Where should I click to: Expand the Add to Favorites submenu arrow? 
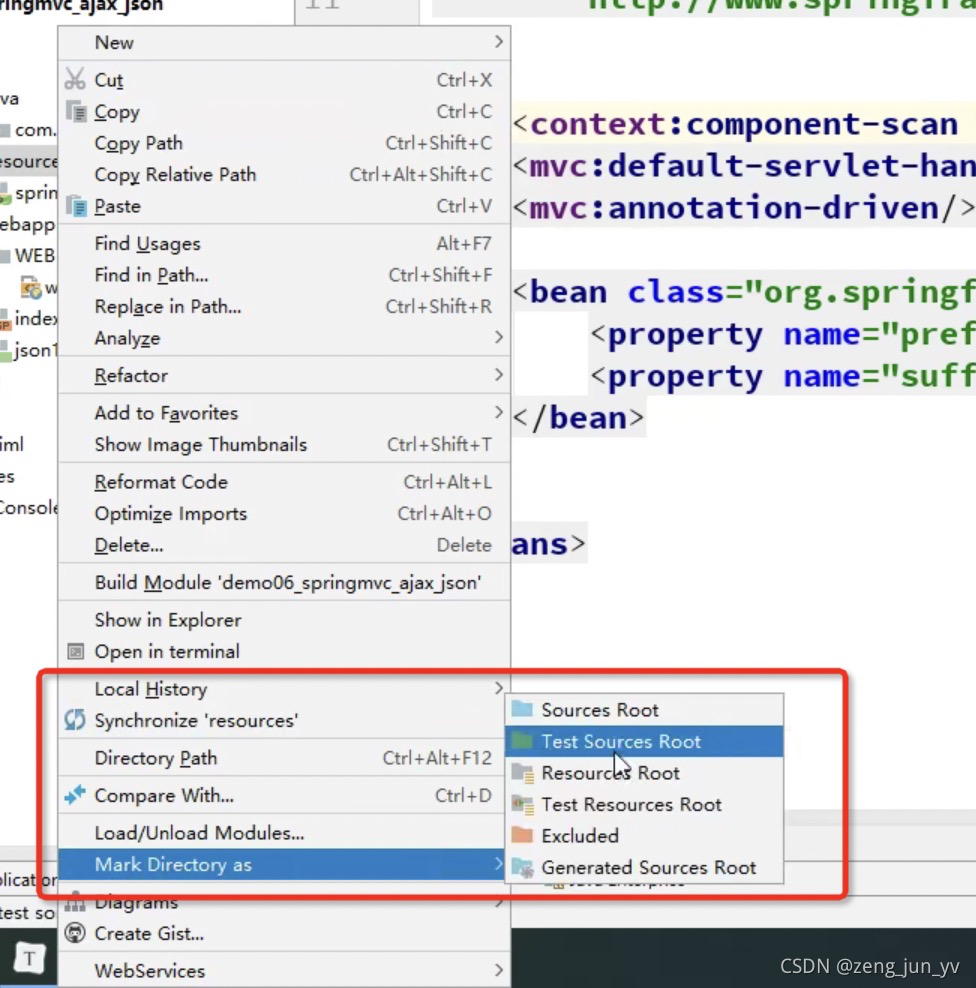[x=498, y=413]
